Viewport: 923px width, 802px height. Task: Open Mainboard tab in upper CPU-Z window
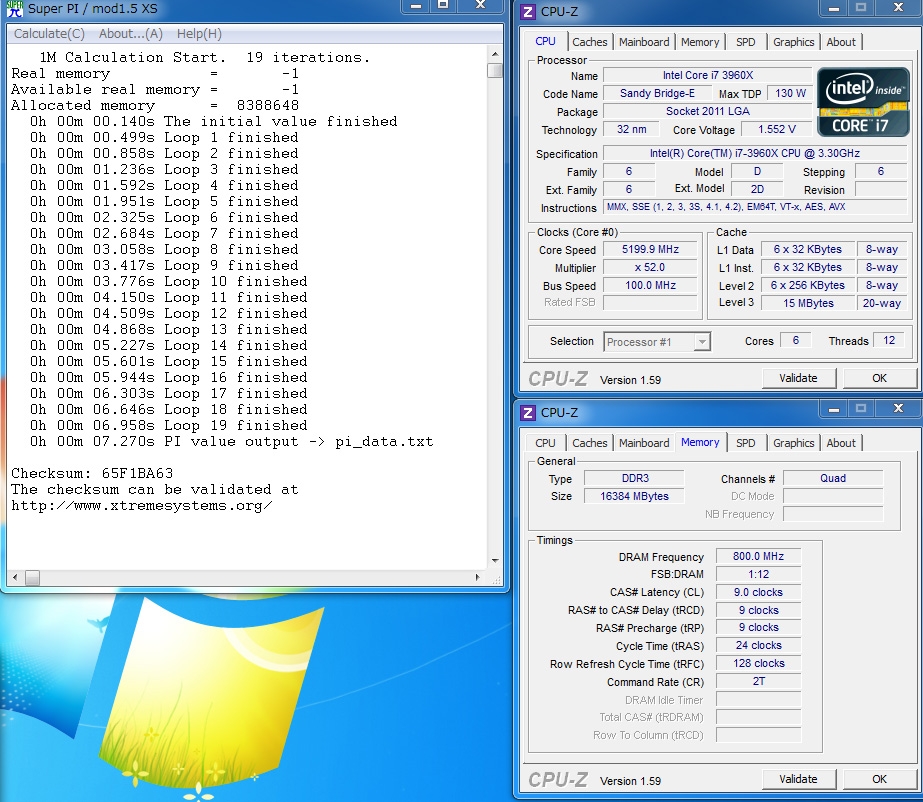click(x=644, y=42)
